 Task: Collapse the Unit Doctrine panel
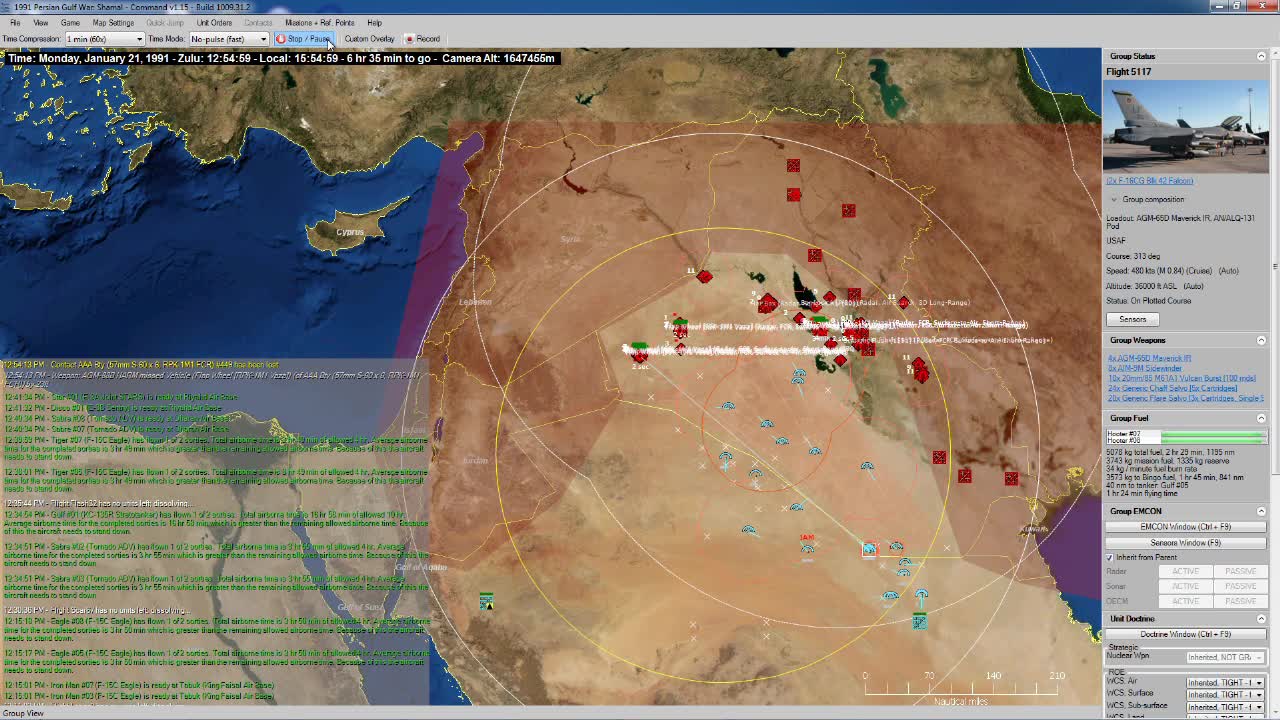1260,618
